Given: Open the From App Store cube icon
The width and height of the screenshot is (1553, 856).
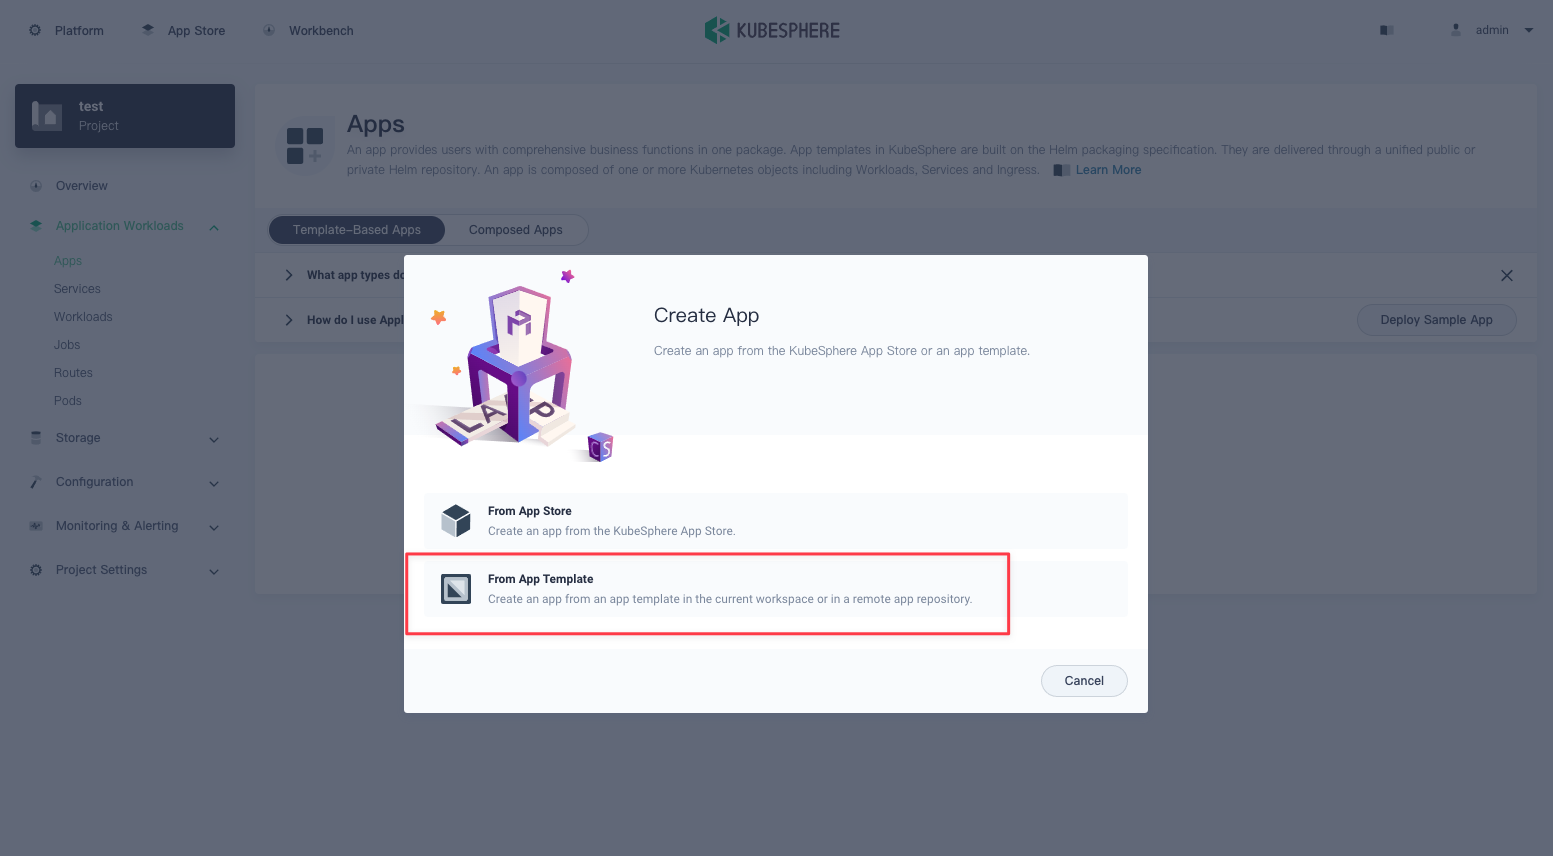Looking at the screenshot, I should [x=456, y=520].
